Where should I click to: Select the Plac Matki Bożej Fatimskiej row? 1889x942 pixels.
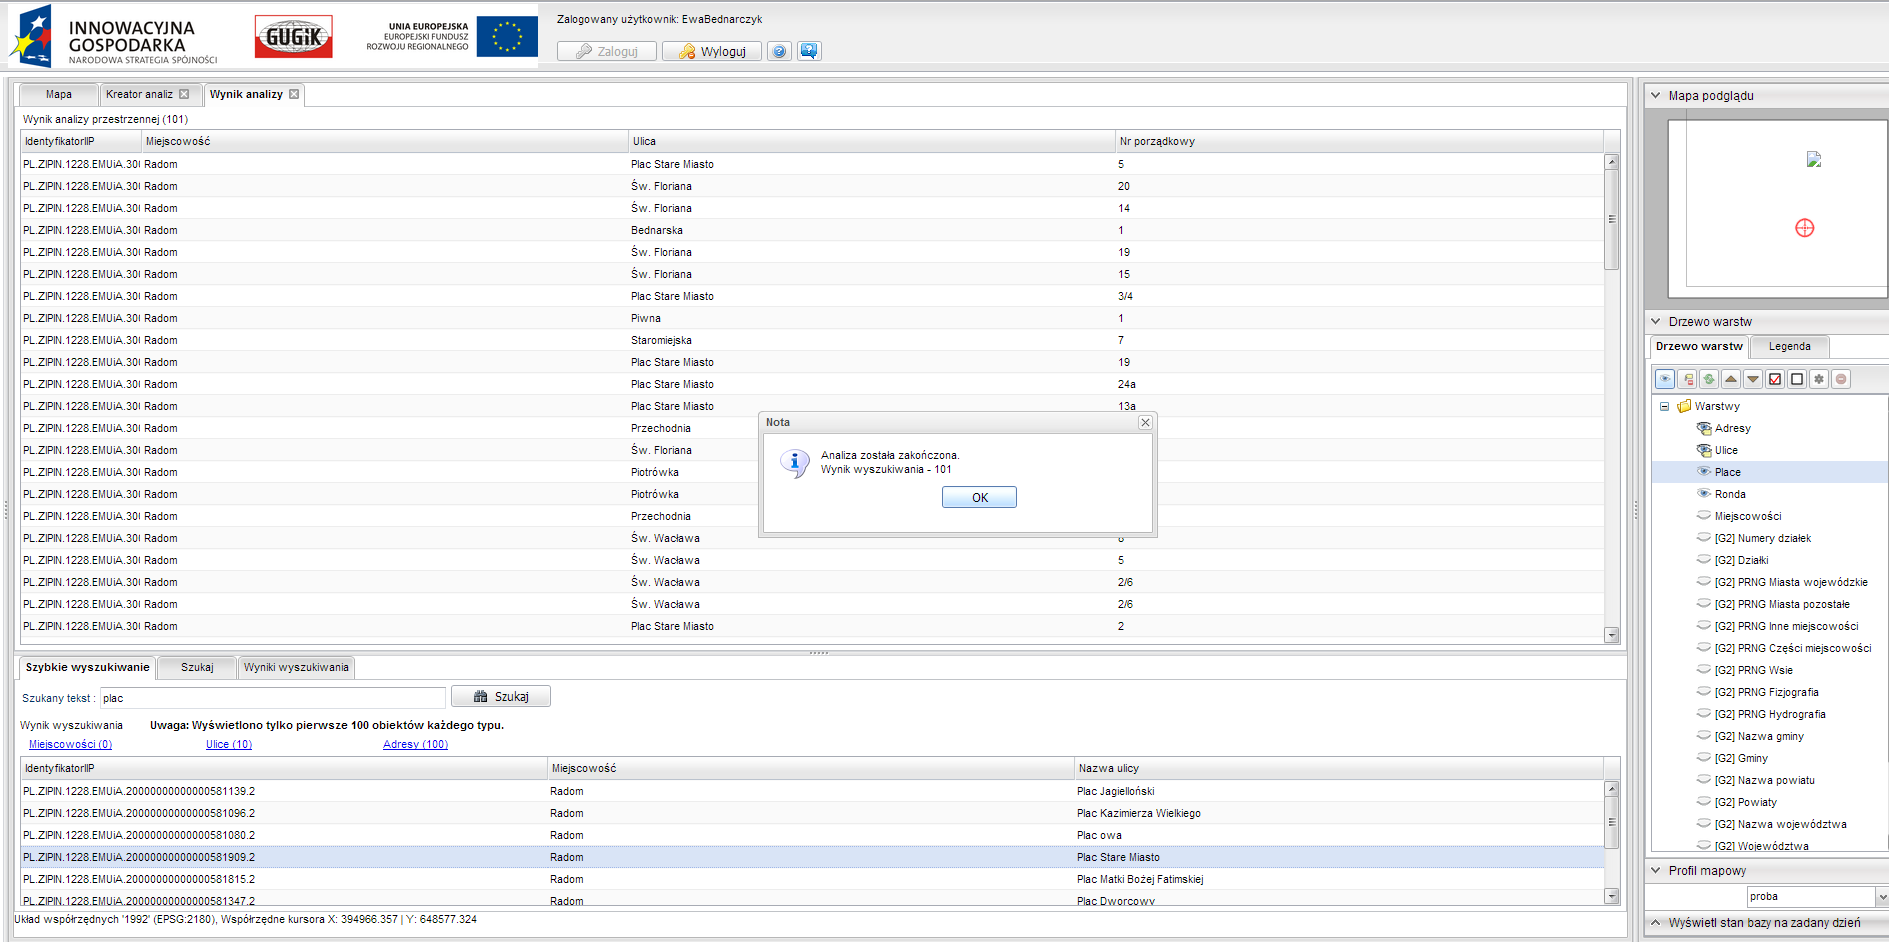coord(812,879)
